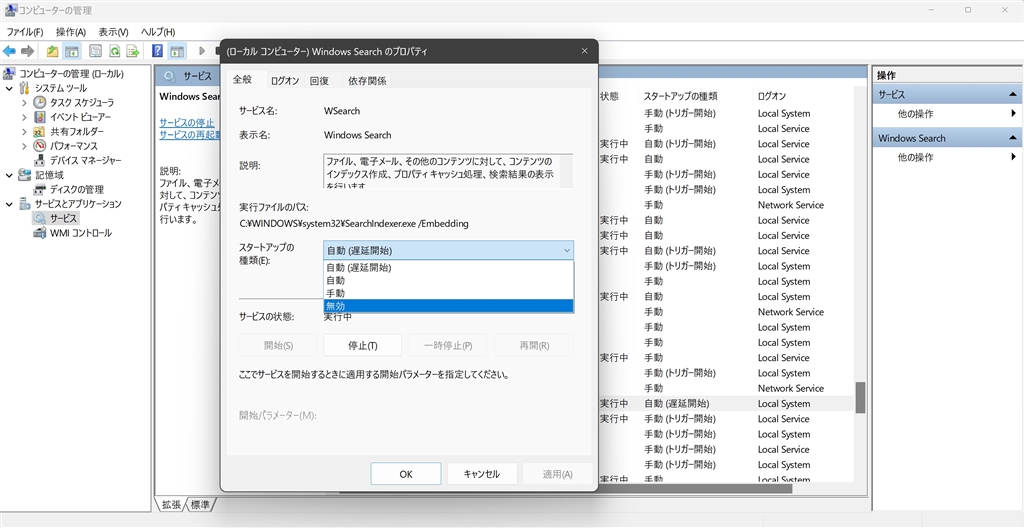Click the green Refresh toolbar icon
Screen dimensions: 1024x528
tap(114, 51)
